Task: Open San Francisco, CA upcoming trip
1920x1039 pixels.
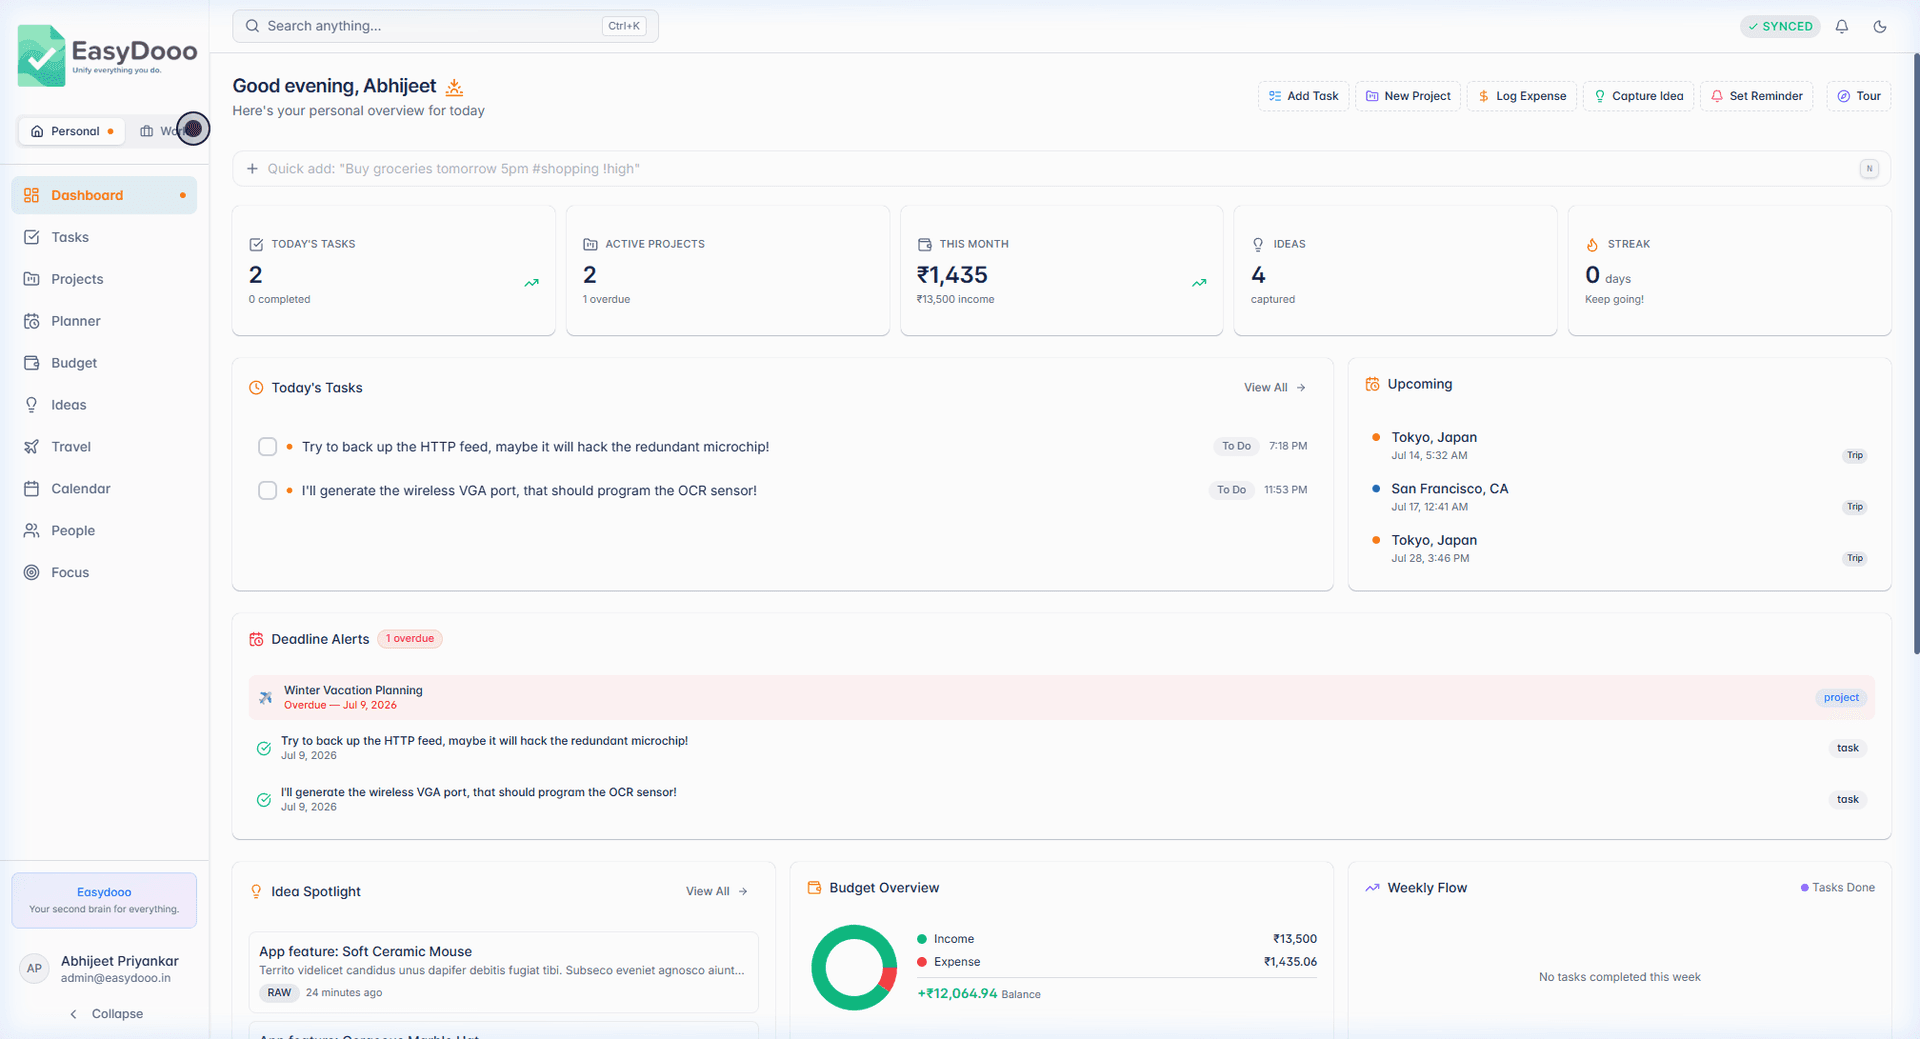Action: 1619,497
